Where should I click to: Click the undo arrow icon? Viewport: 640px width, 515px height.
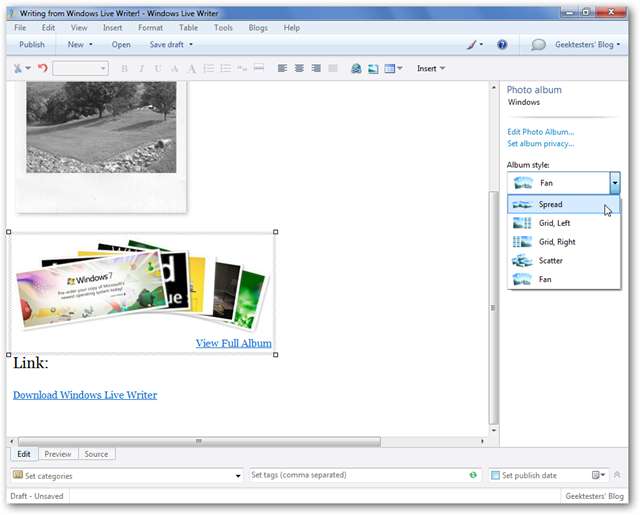click(43, 69)
